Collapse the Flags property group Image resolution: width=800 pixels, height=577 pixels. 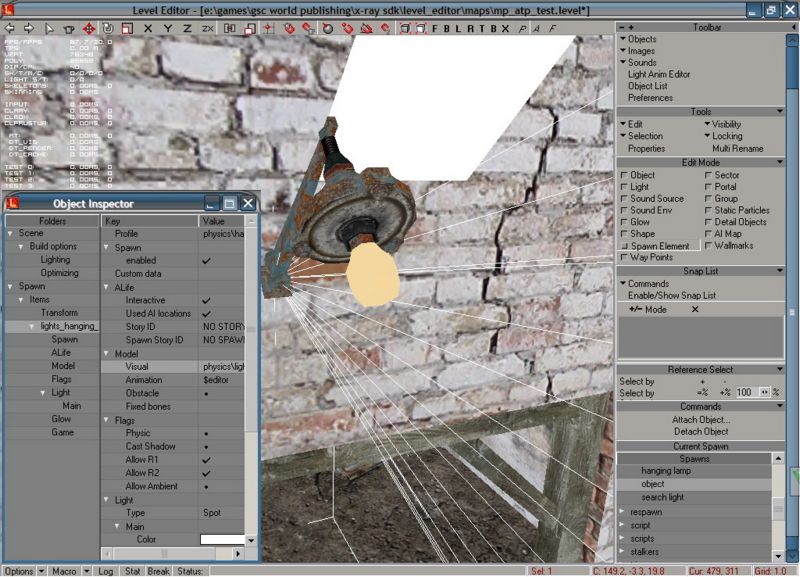coord(106,420)
